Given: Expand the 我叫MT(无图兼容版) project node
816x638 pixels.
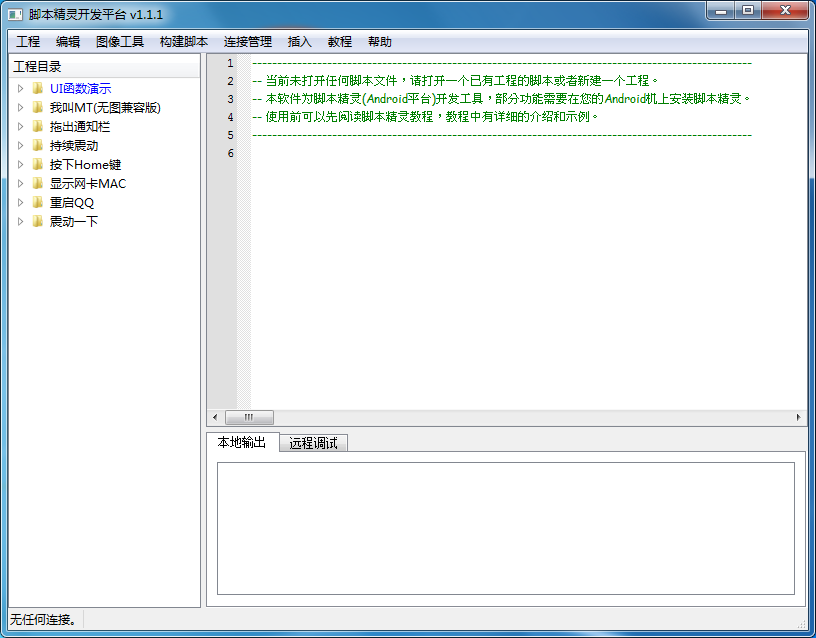Looking at the screenshot, I should [x=20, y=108].
